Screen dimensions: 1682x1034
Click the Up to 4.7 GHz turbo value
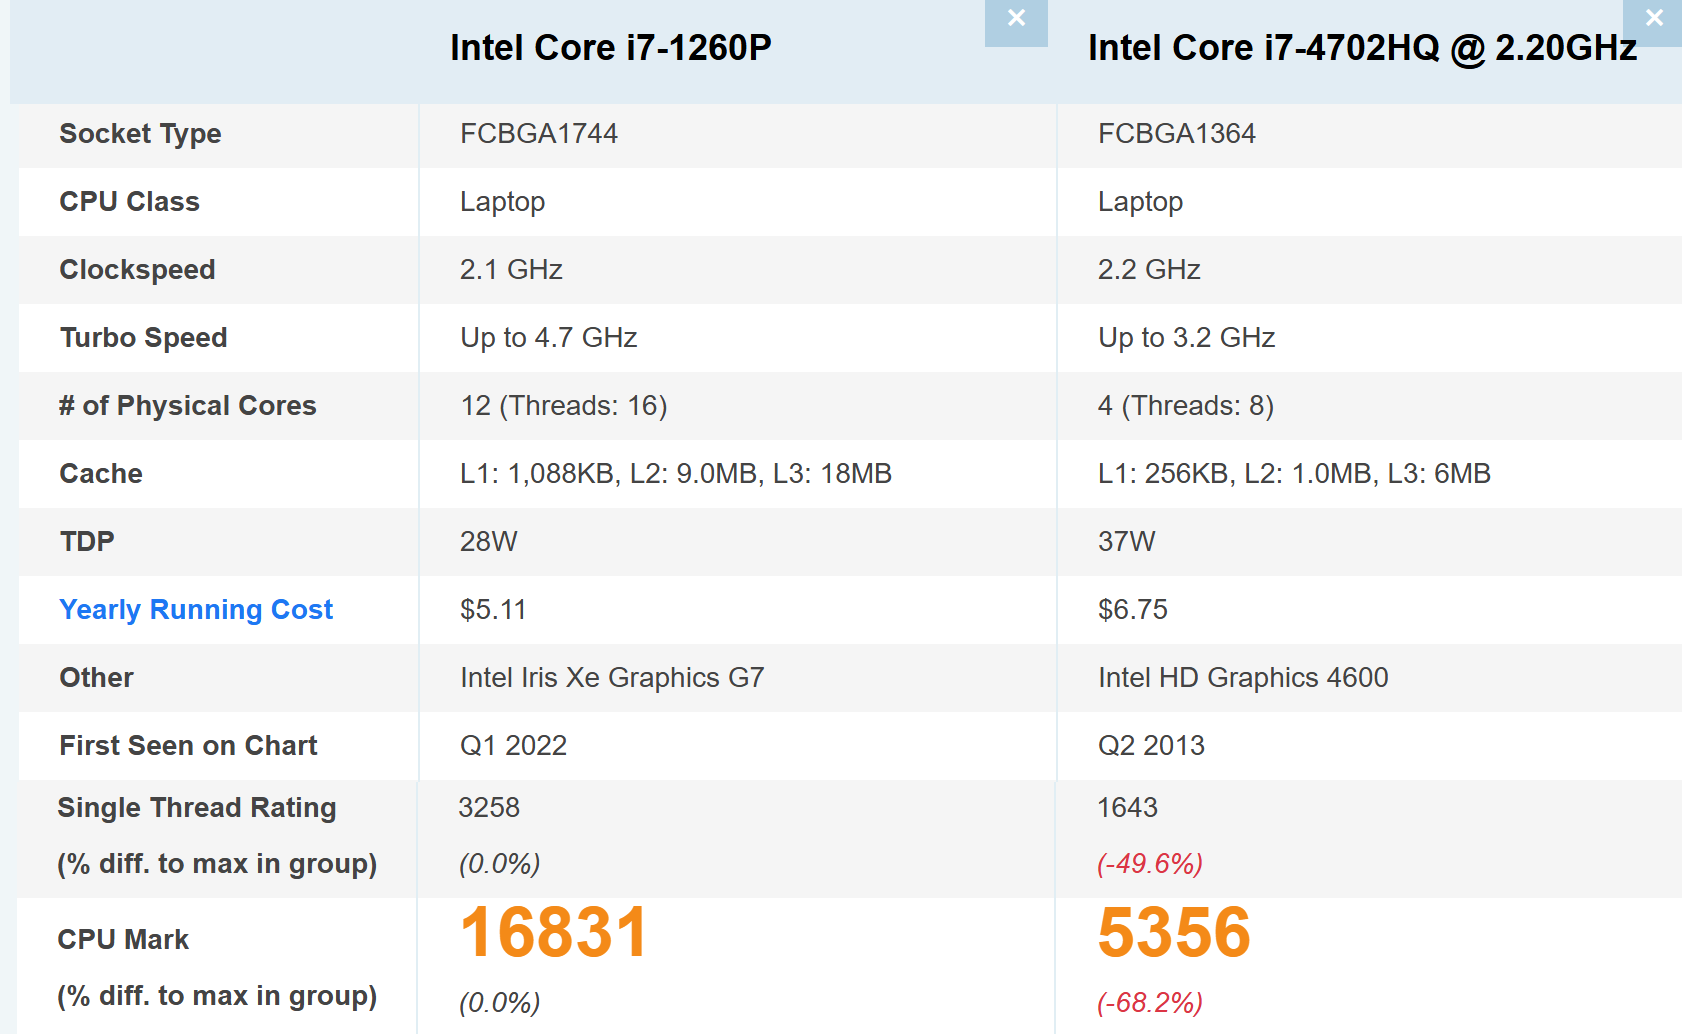click(x=548, y=337)
